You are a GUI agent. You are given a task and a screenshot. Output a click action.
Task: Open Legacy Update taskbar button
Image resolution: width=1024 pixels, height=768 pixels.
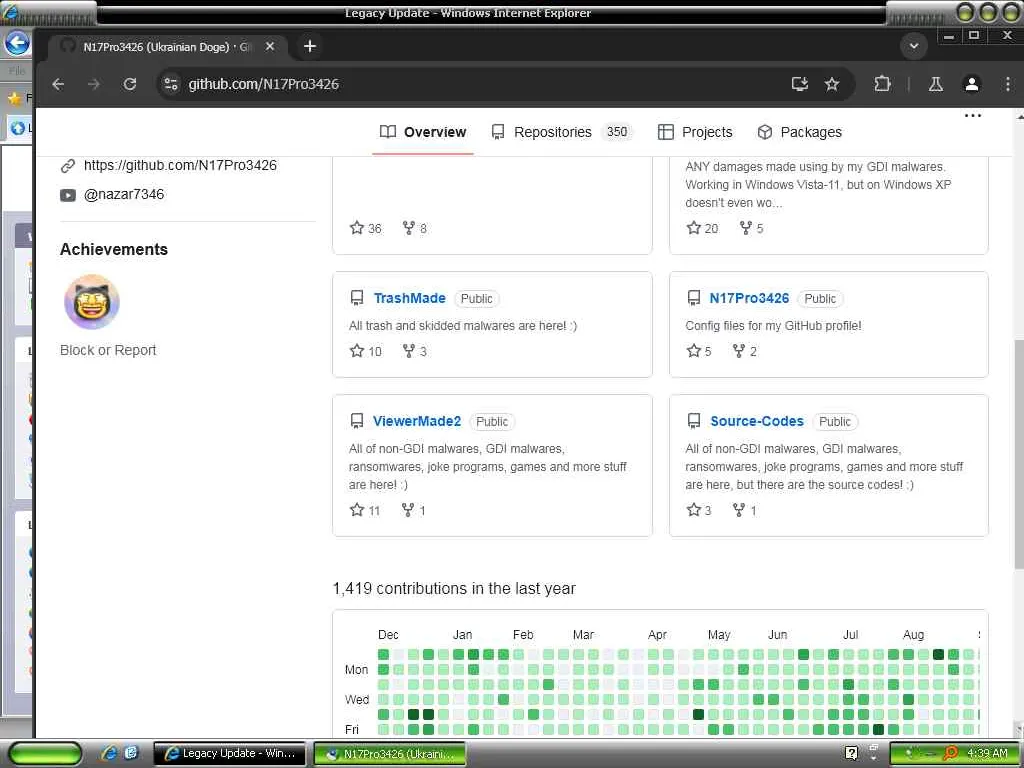[x=230, y=754]
